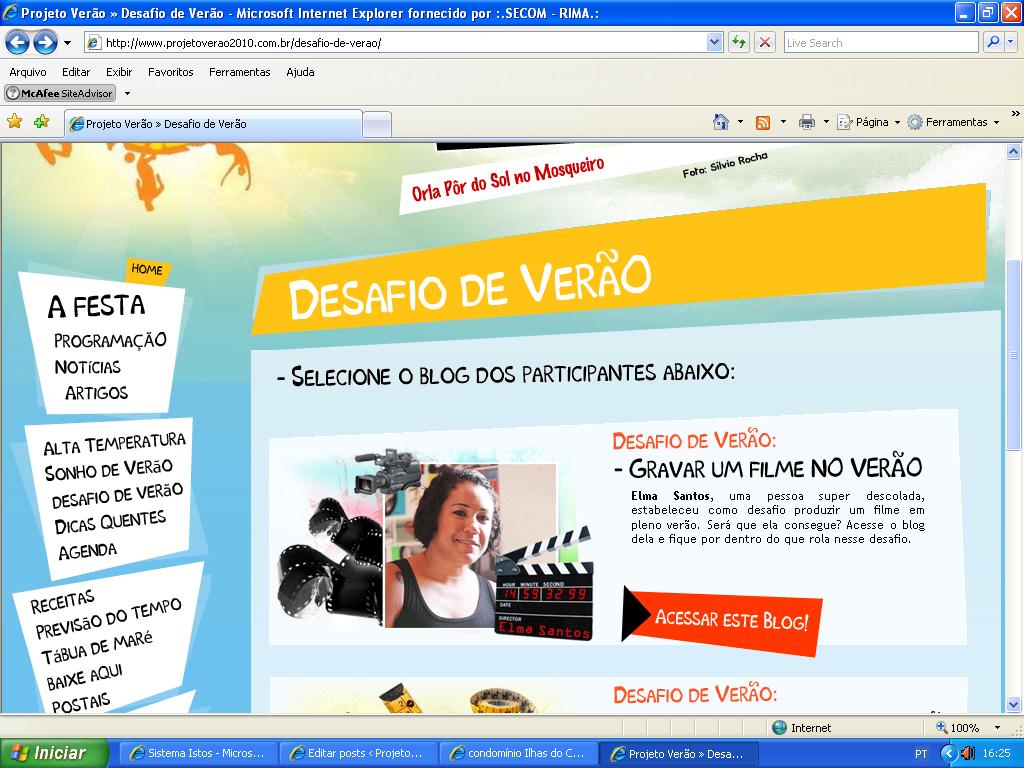
Task: Open the Favorites Center star icon
Action: tap(15, 122)
